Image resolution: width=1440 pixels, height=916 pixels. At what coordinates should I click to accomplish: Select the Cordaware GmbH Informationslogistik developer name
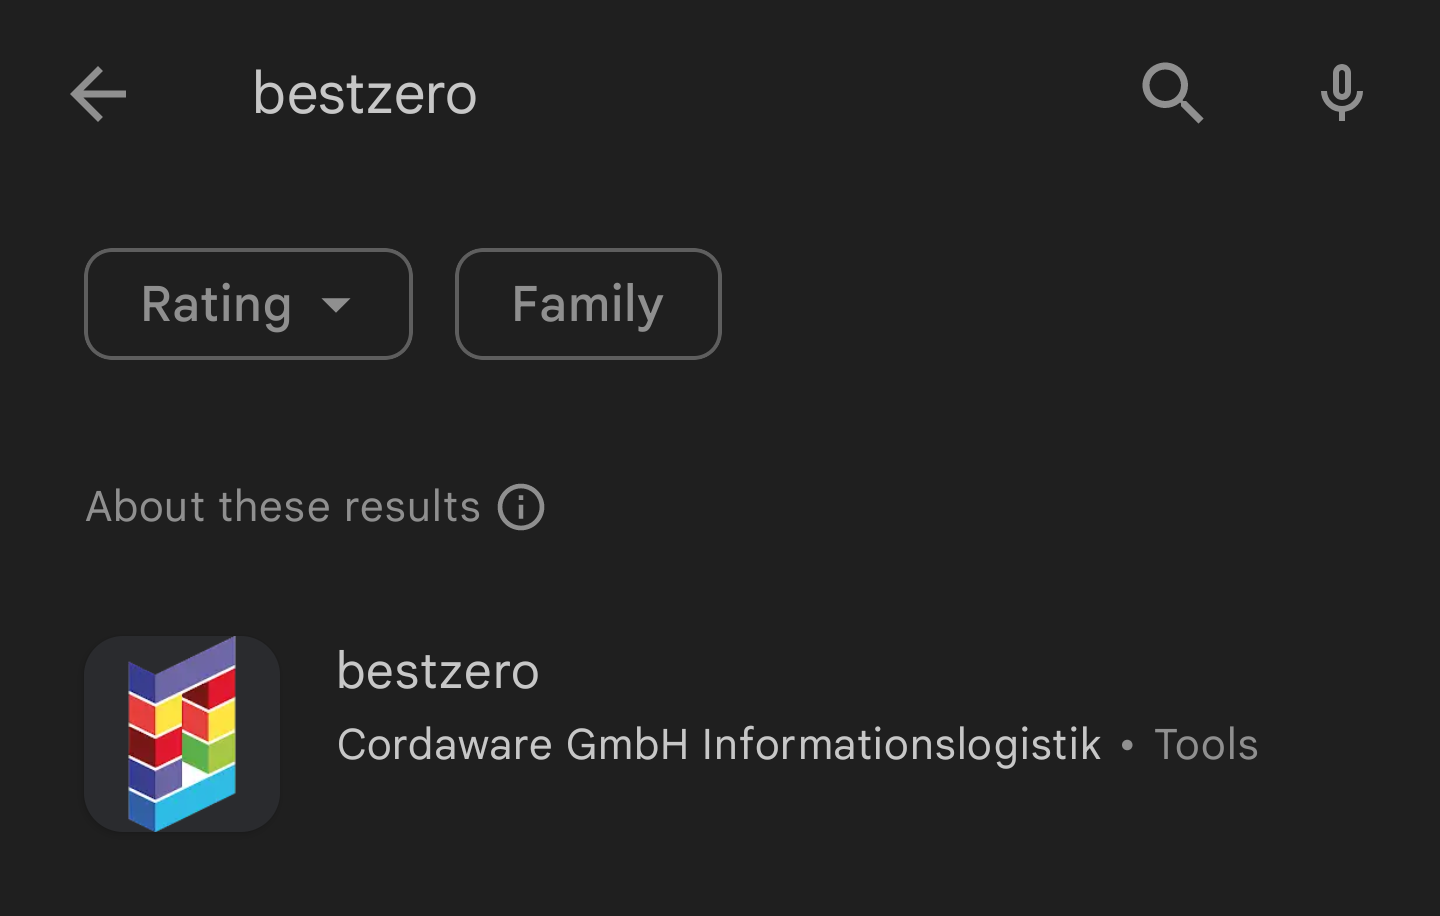point(718,745)
